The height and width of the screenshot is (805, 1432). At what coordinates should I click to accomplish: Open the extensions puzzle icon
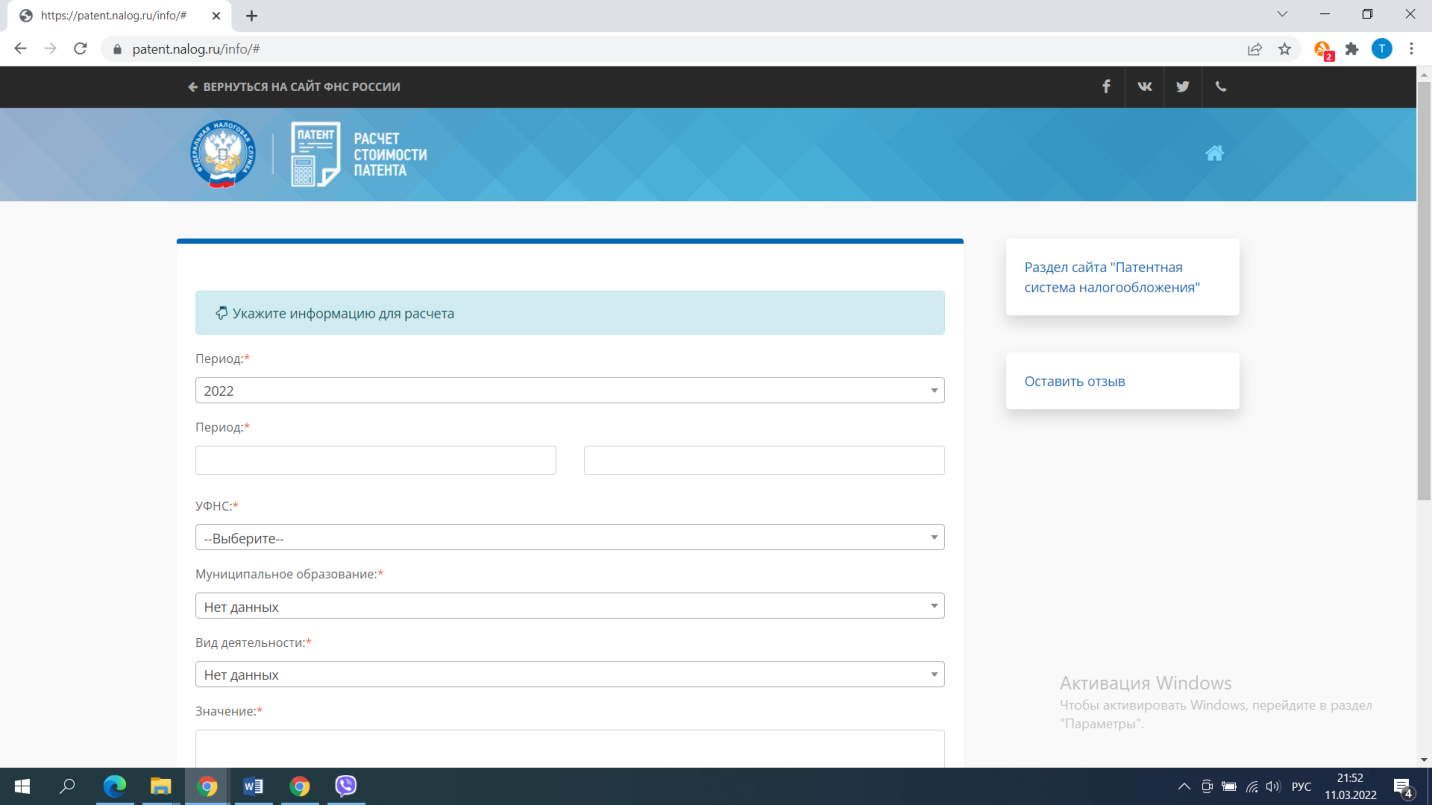point(1352,49)
